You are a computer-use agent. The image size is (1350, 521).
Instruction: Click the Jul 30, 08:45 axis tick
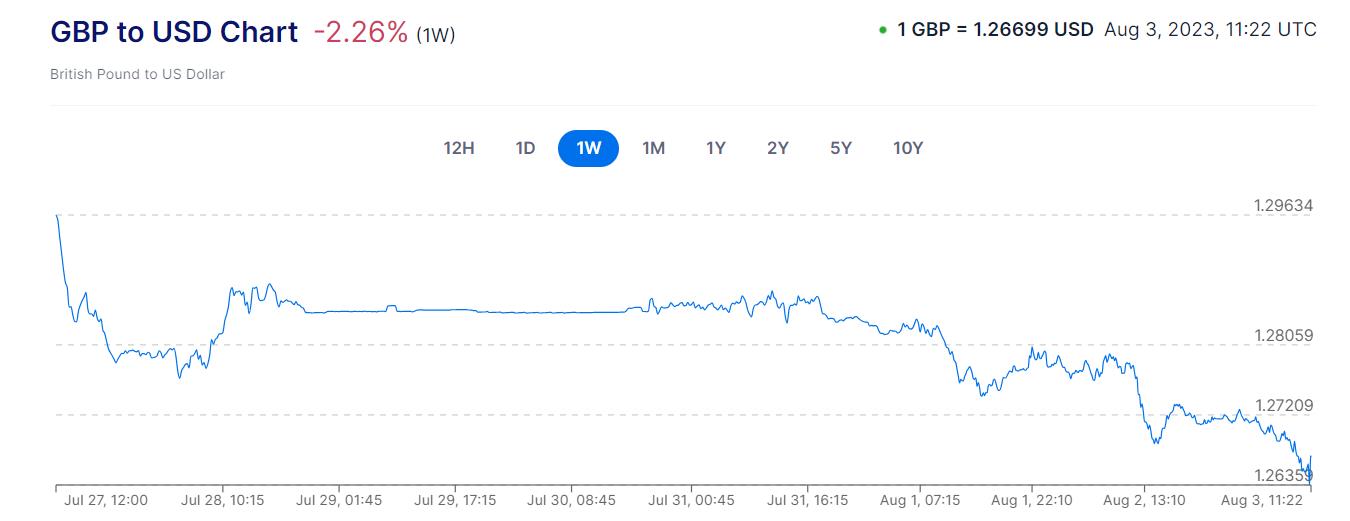click(571, 500)
